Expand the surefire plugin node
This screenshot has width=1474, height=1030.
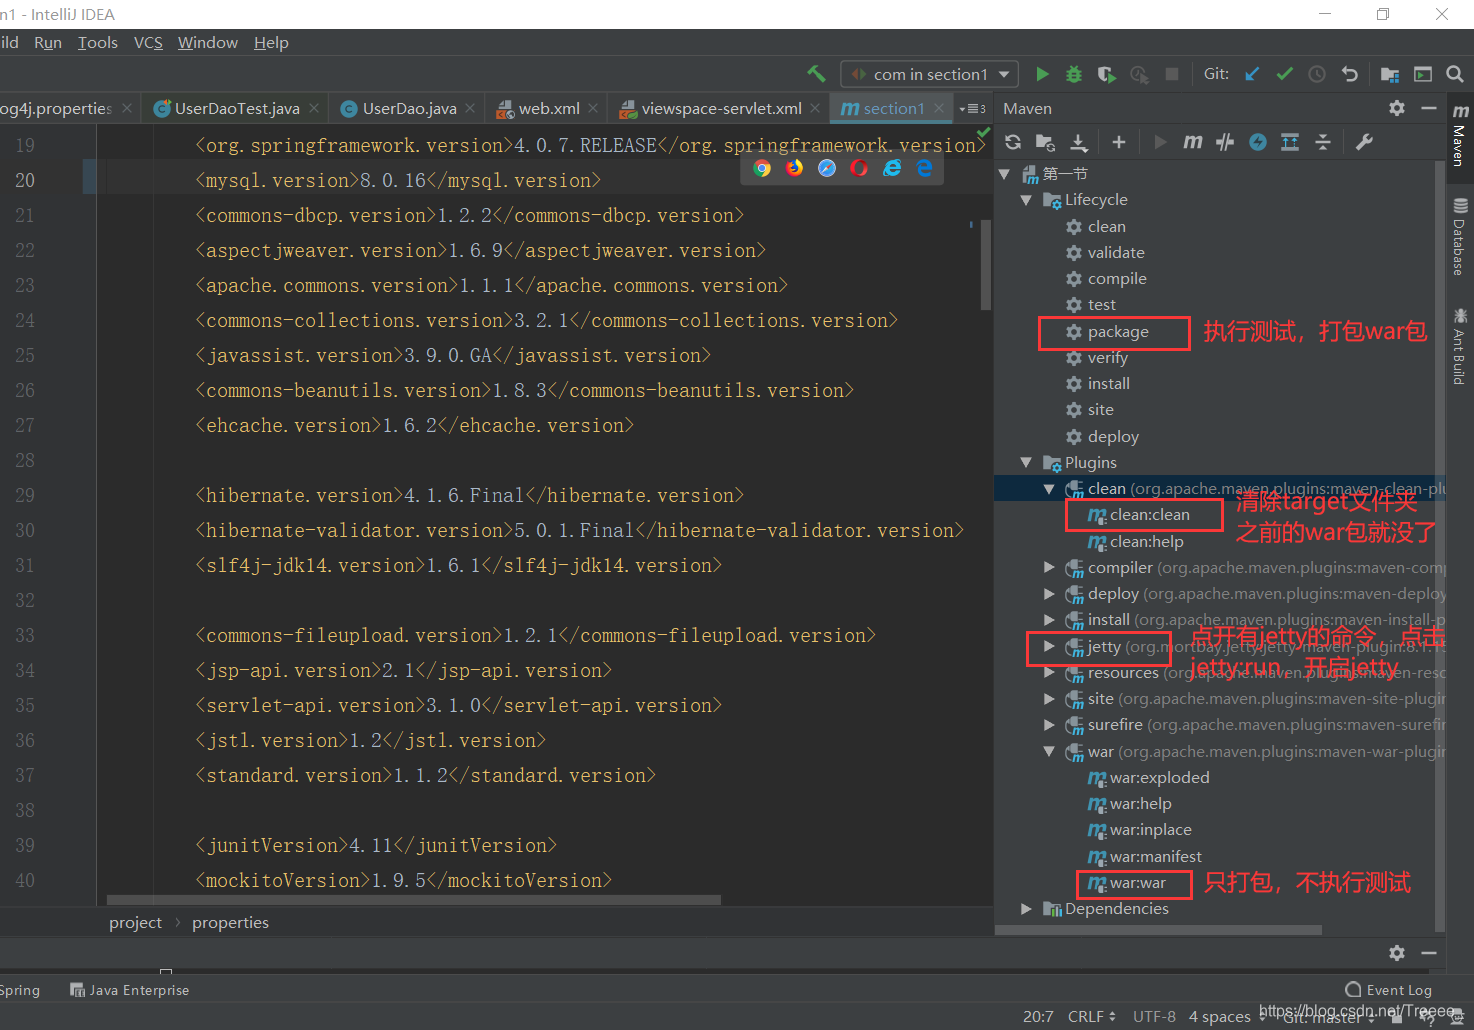1049,725
